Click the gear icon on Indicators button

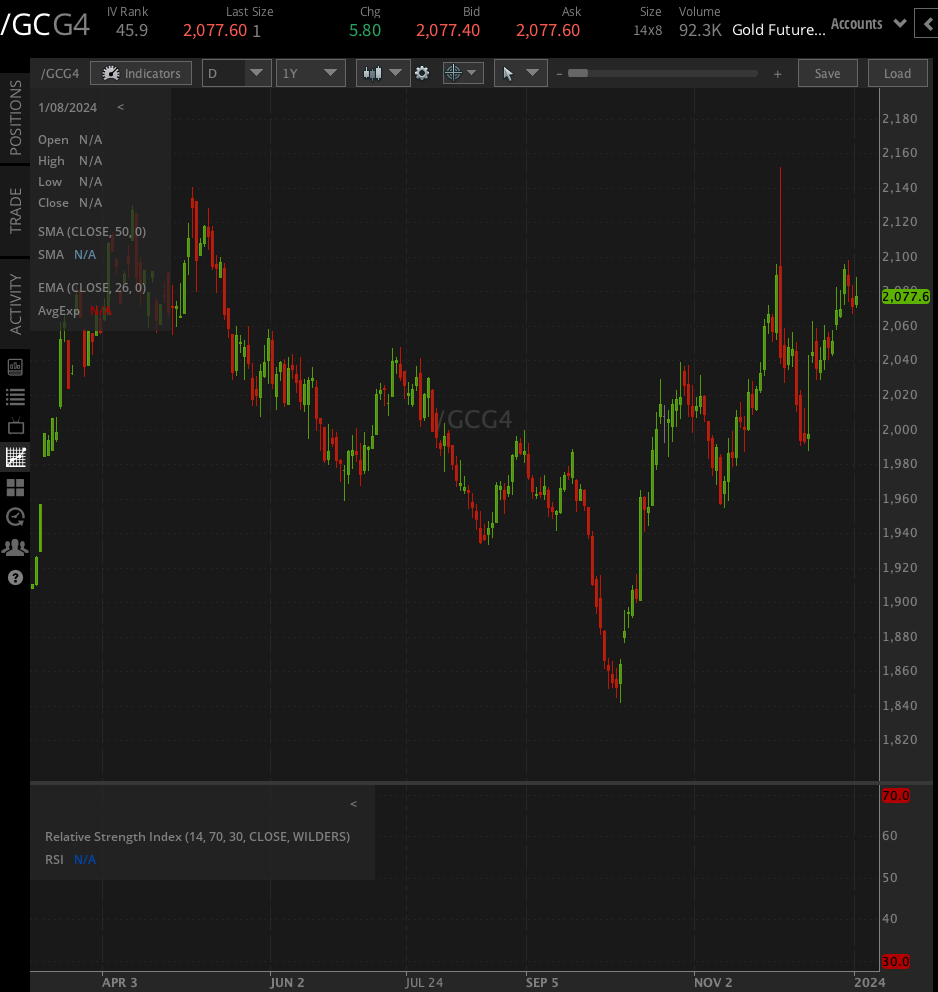pos(111,73)
